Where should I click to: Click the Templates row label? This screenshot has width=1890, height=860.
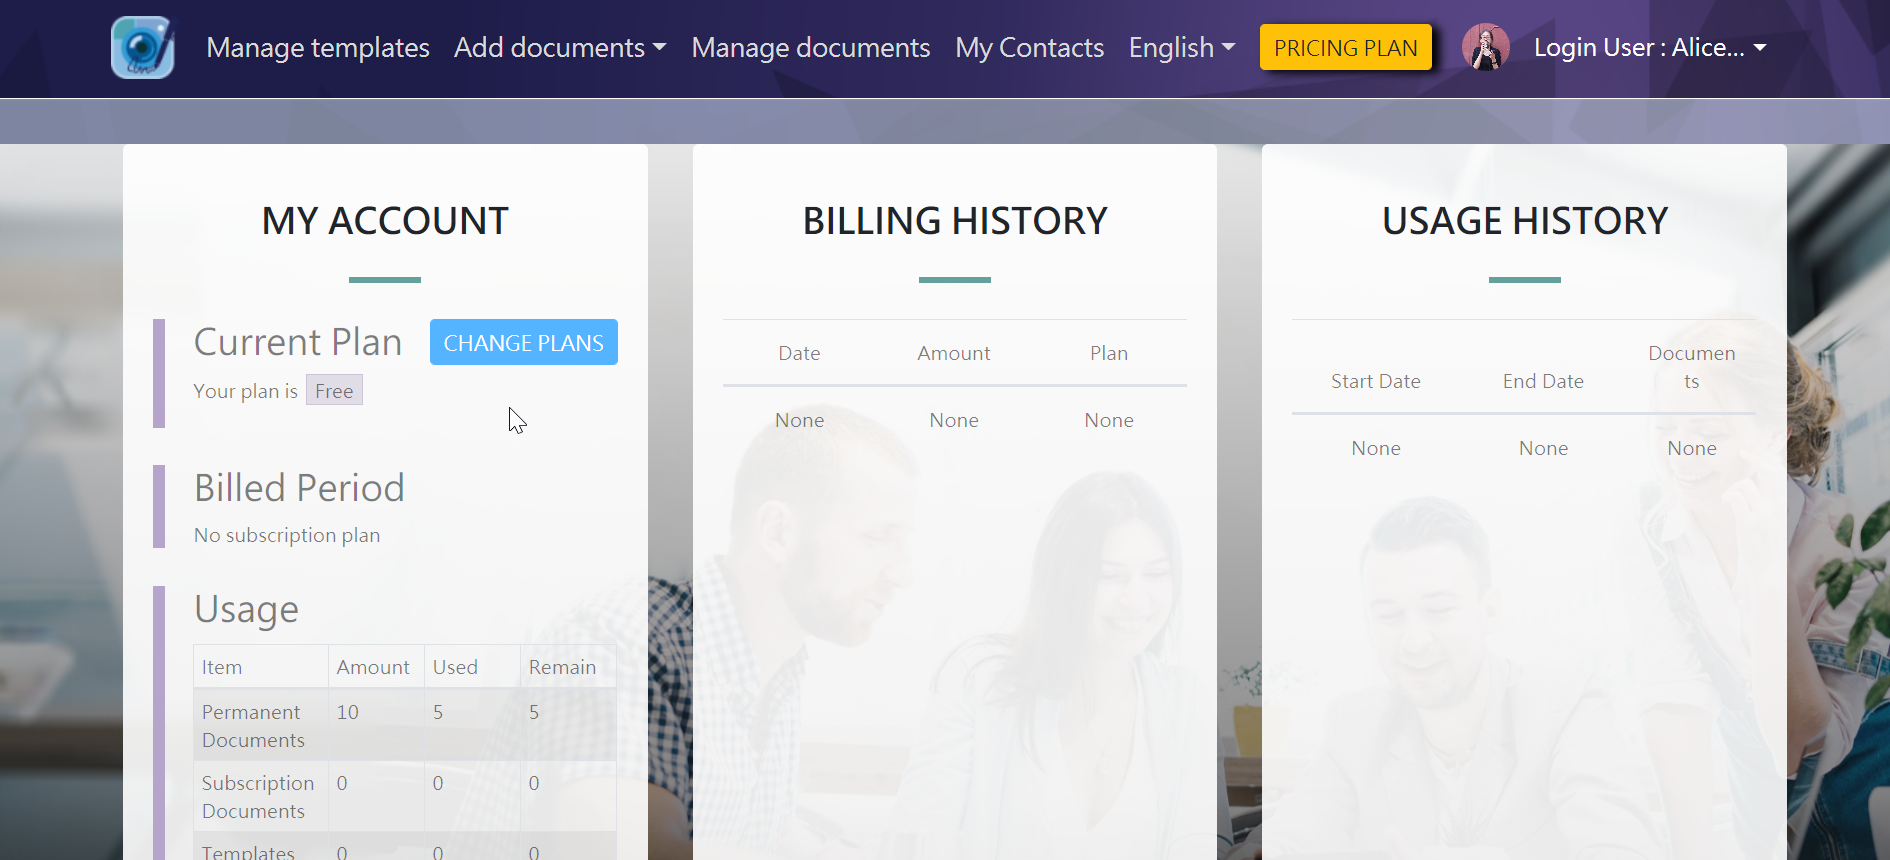click(248, 852)
